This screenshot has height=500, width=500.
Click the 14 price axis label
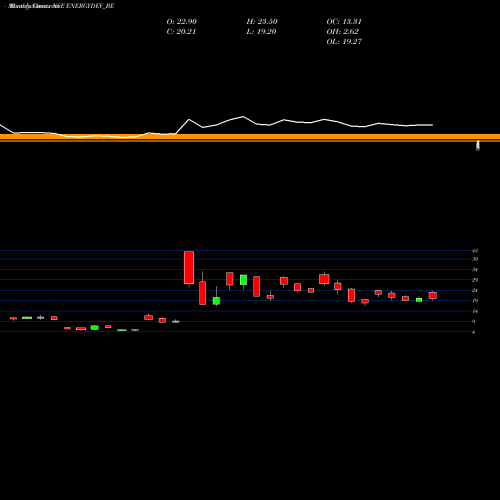click(x=475, y=311)
